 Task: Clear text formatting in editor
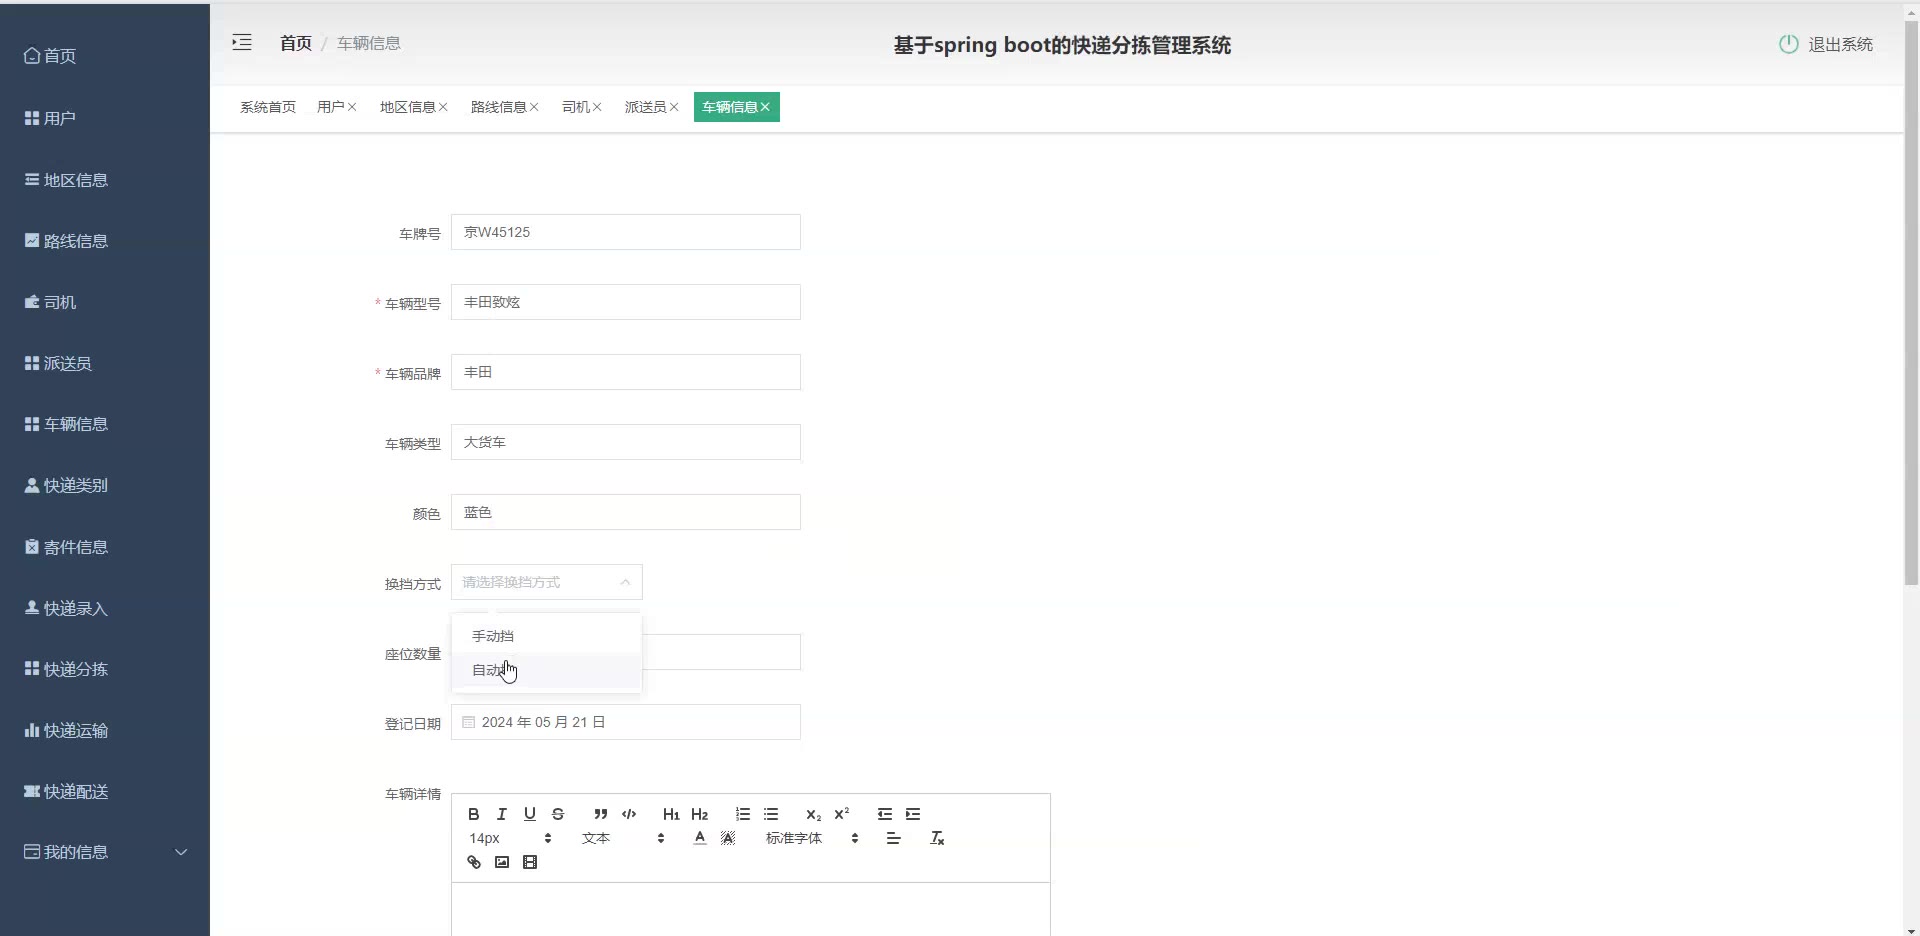(937, 838)
